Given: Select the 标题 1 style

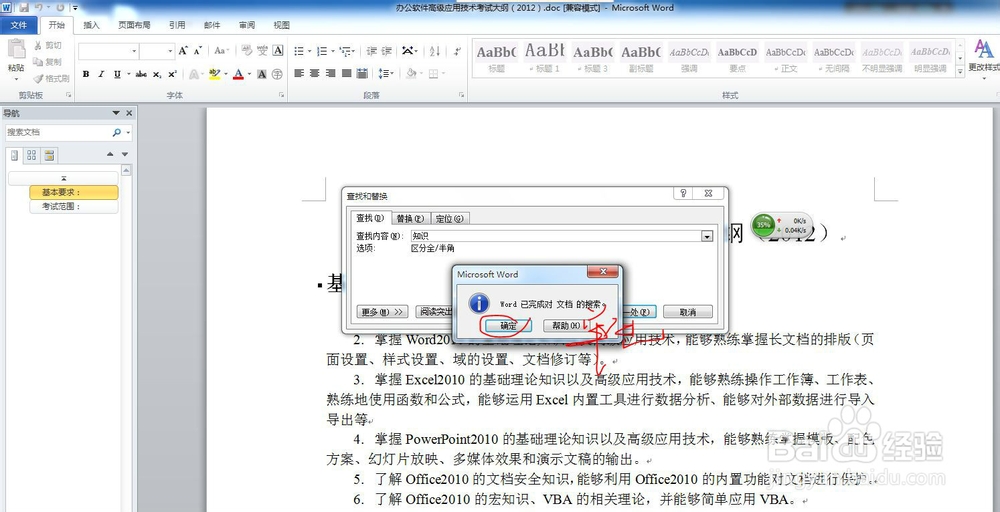Looking at the screenshot, I should click(x=545, y=56).
